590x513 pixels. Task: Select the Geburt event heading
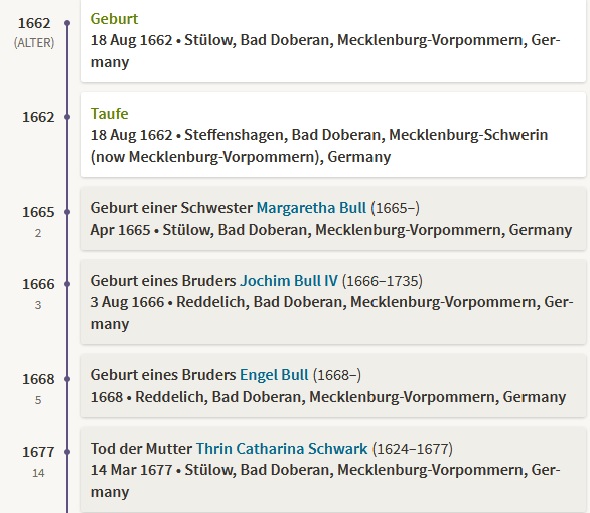pyautogui.click(x=114, y=19)
